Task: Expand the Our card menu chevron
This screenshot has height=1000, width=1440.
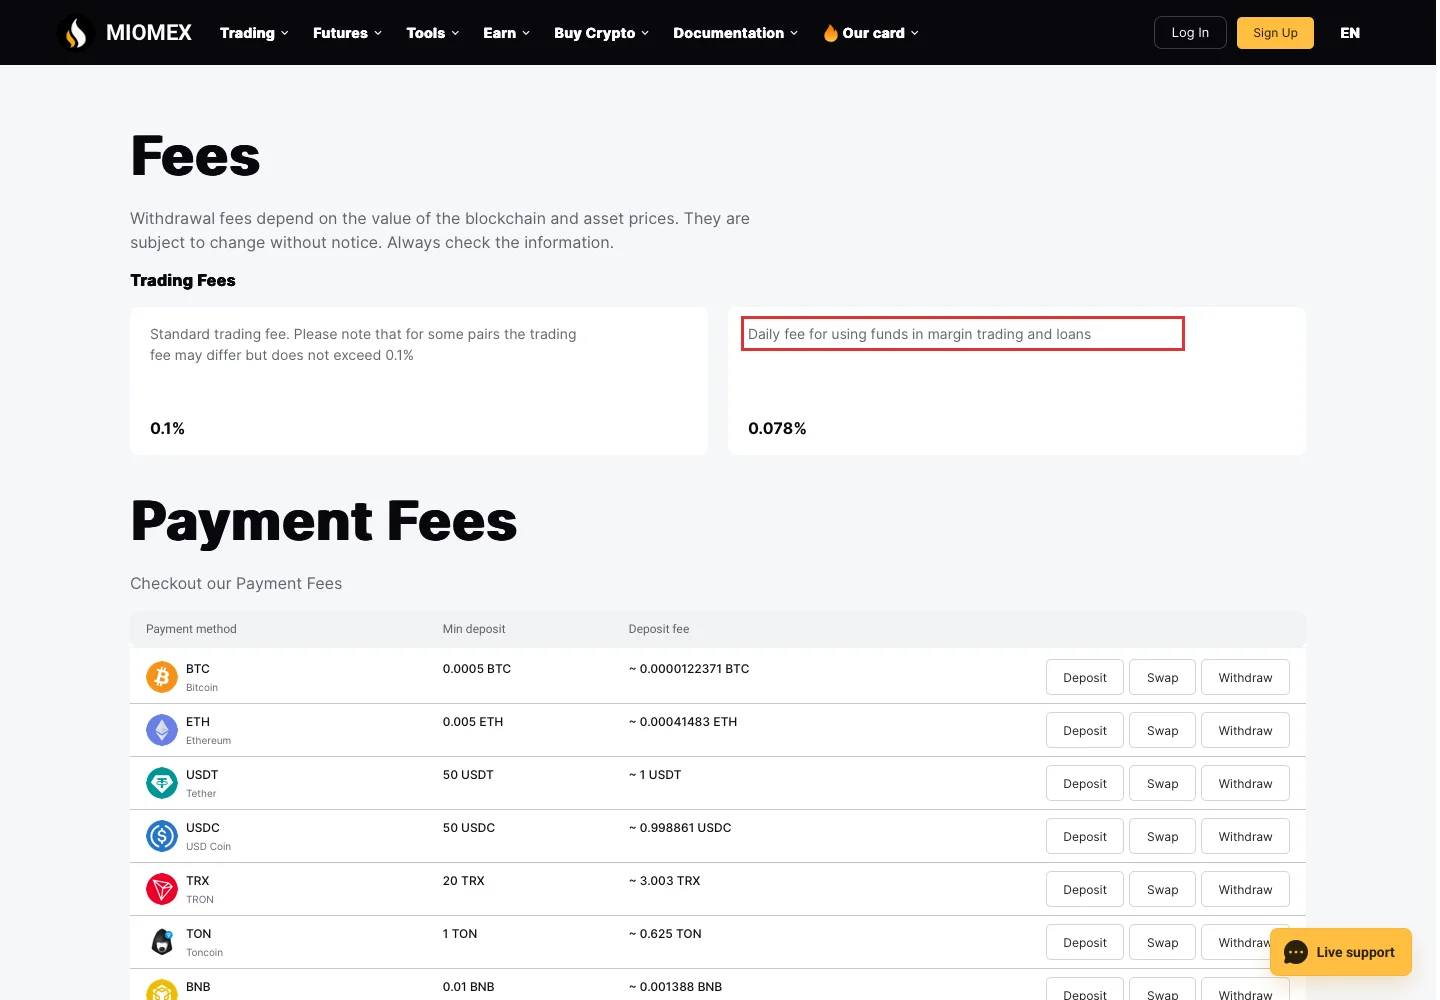Action: [914, 33]
